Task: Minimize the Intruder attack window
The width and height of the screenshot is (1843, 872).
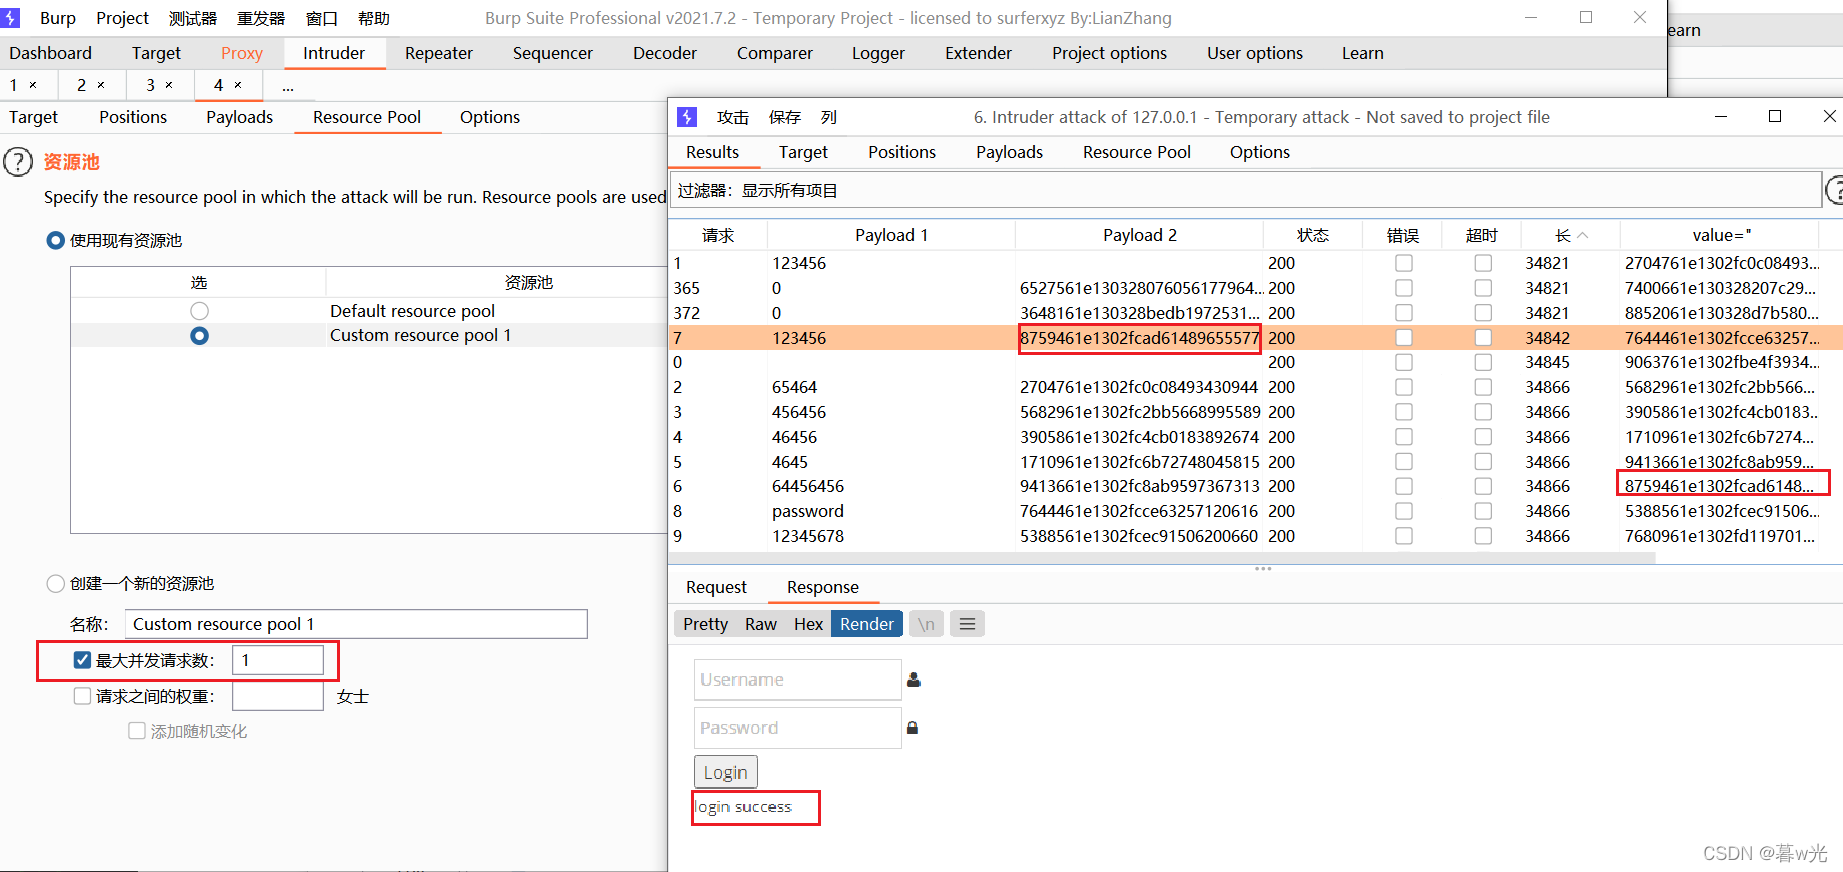Action: click(1721, 116)
